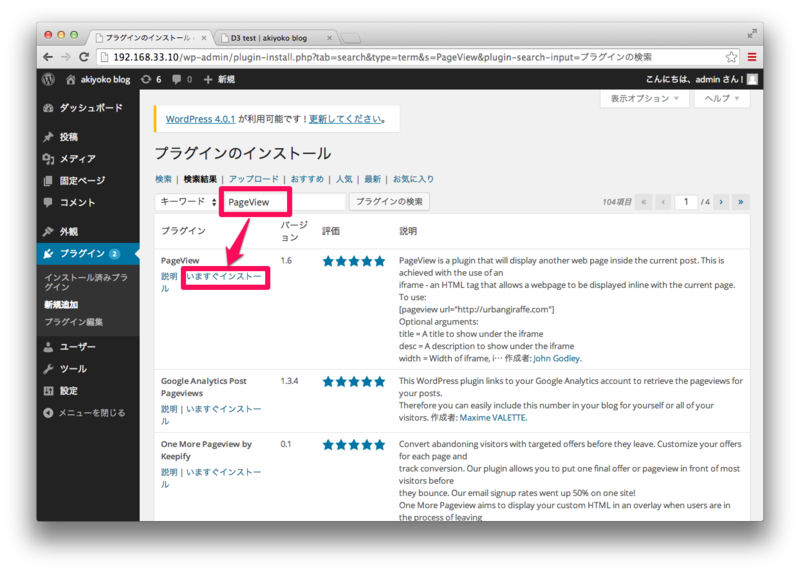Open ダッシュボード in sidebar

pyautogui.click(x=88, y=108)
